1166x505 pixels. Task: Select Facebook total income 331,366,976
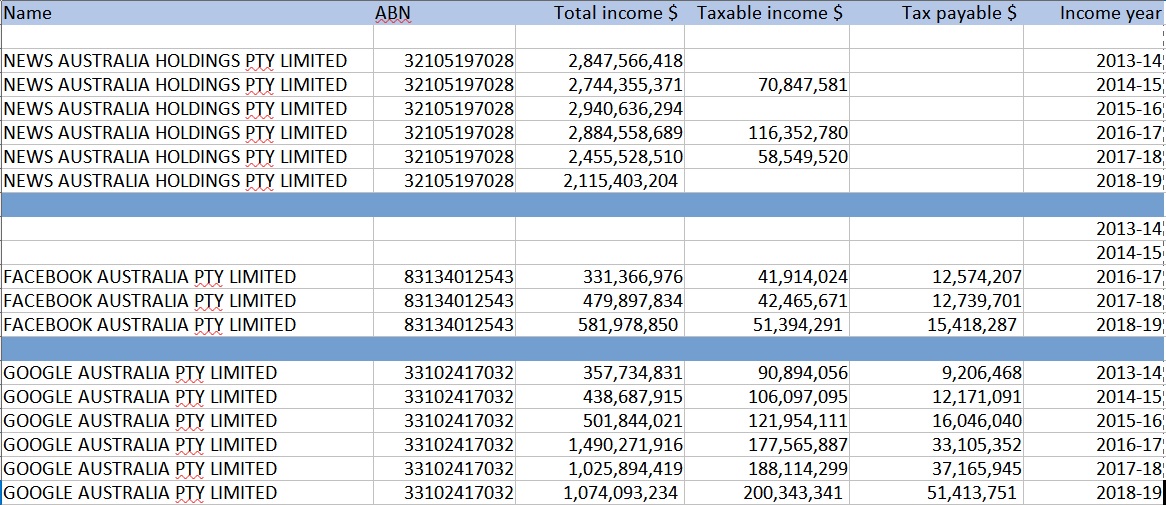coord(599,277)
